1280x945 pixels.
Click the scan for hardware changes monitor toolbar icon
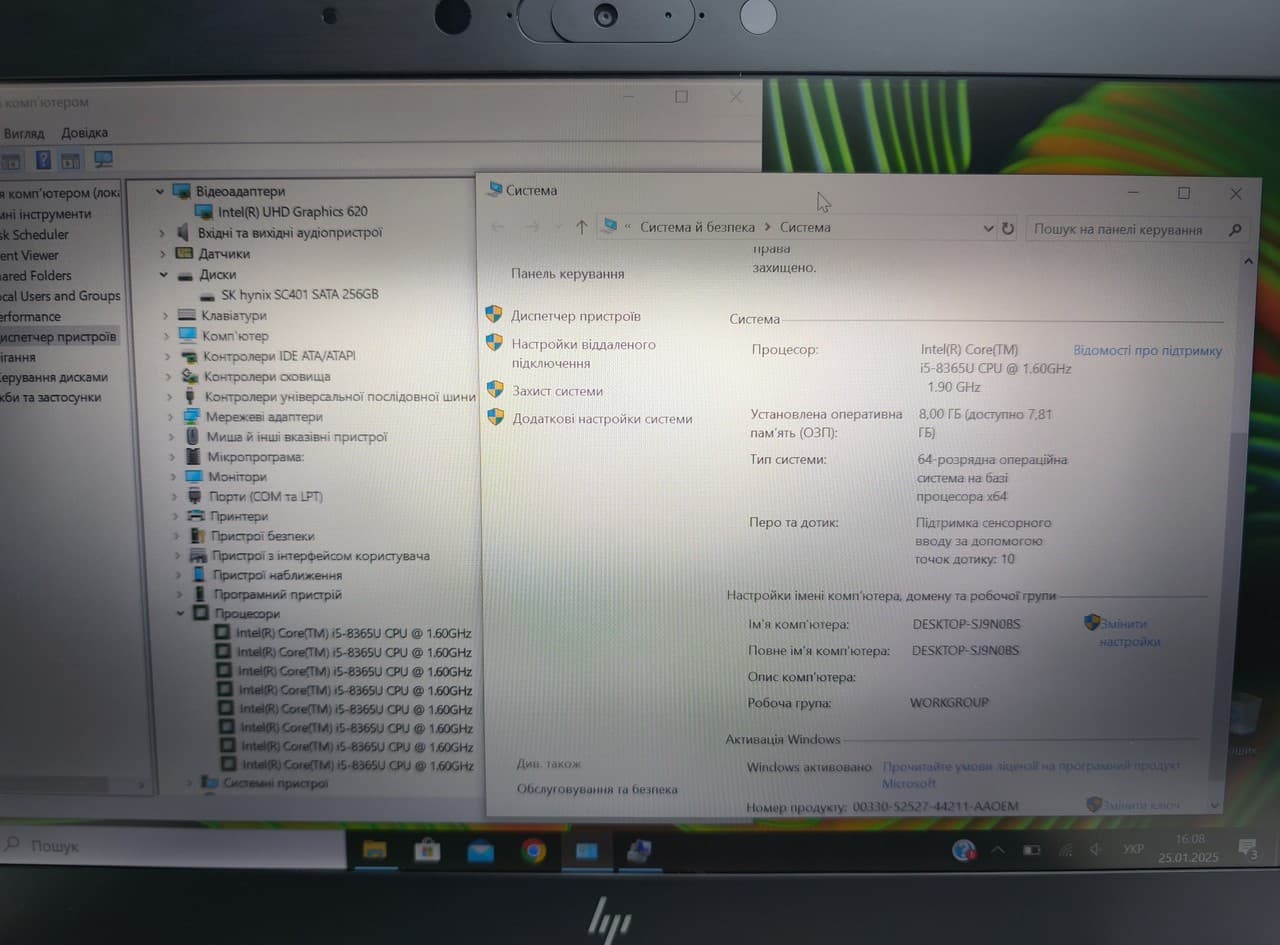tap(103, 160)
